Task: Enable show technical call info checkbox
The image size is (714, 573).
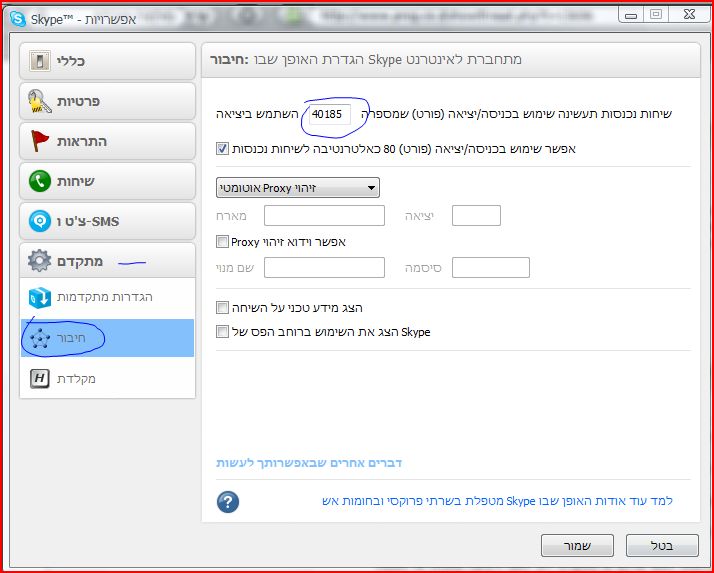Action: (x=222, y=307)
